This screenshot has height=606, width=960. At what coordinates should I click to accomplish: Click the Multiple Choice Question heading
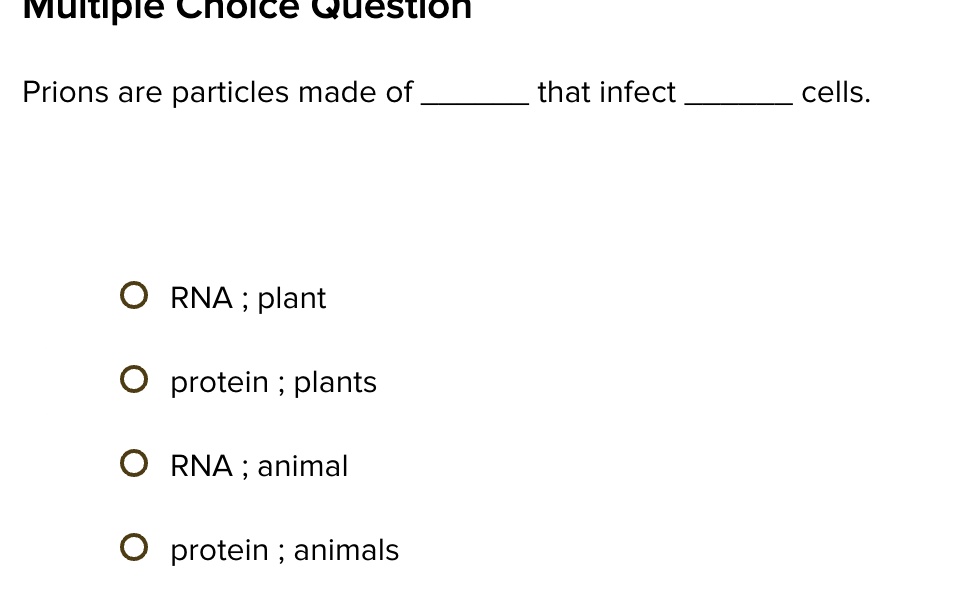tap(247, 10)
